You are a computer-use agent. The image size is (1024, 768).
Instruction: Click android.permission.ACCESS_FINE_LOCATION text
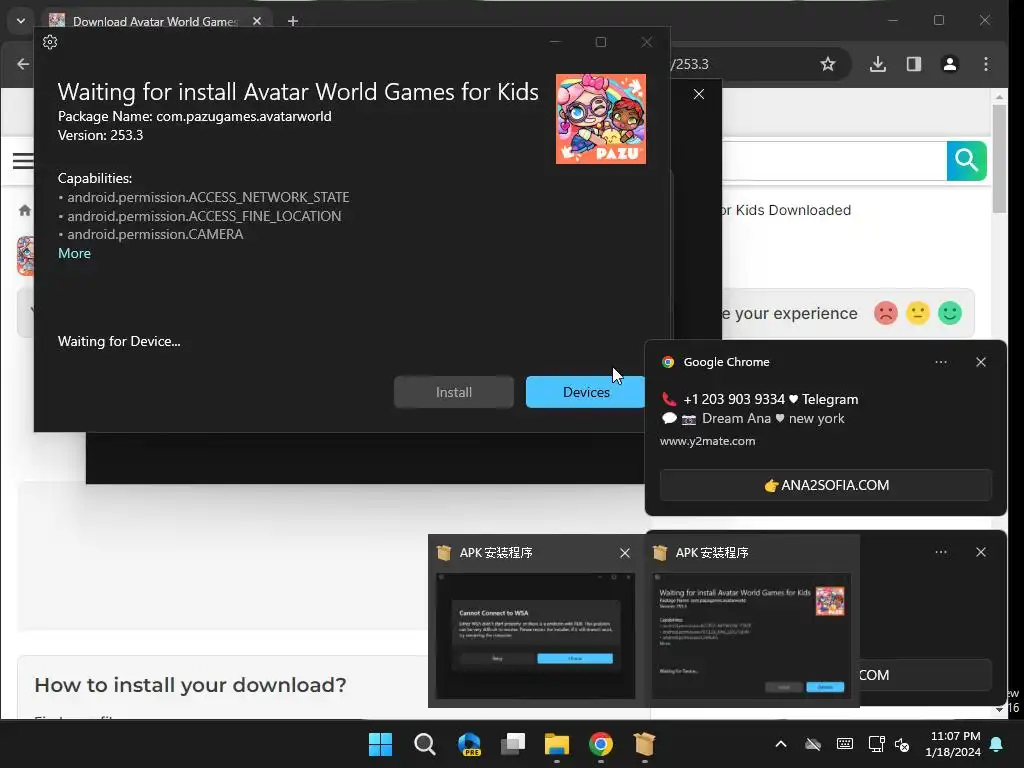tap(204, 216)
